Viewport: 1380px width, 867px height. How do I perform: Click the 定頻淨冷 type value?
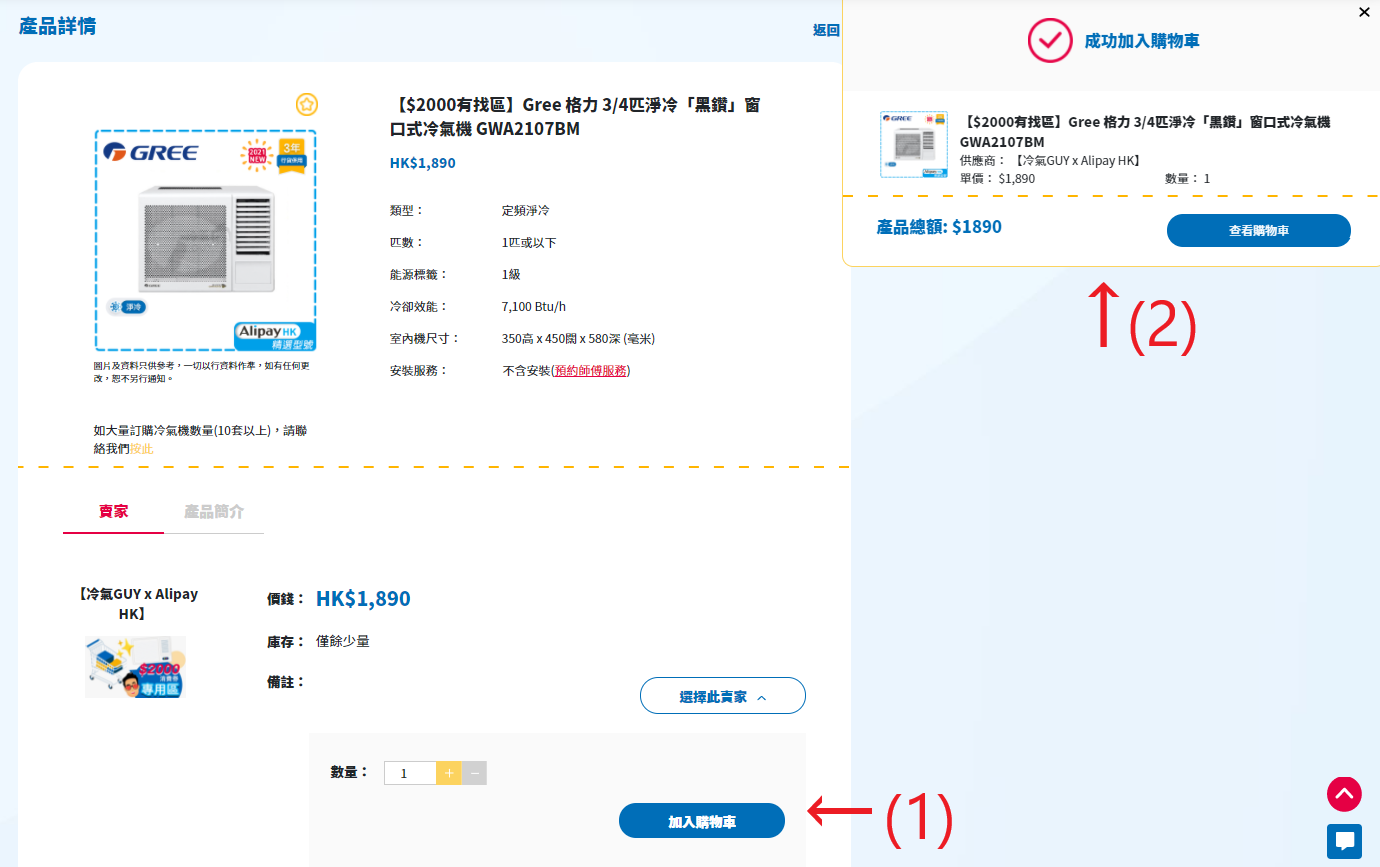point(526,210)
